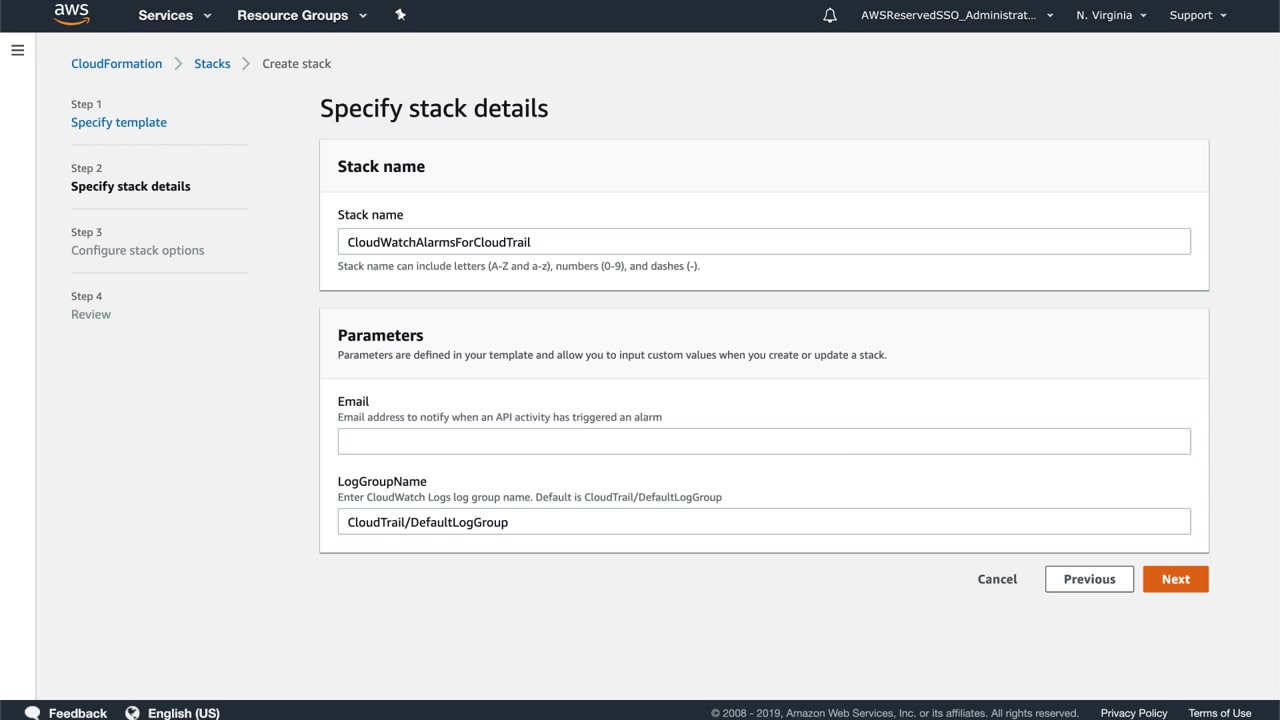This screenshot has height=720, width=1280.
Task: Open the Support menu
Action: 1197,15
